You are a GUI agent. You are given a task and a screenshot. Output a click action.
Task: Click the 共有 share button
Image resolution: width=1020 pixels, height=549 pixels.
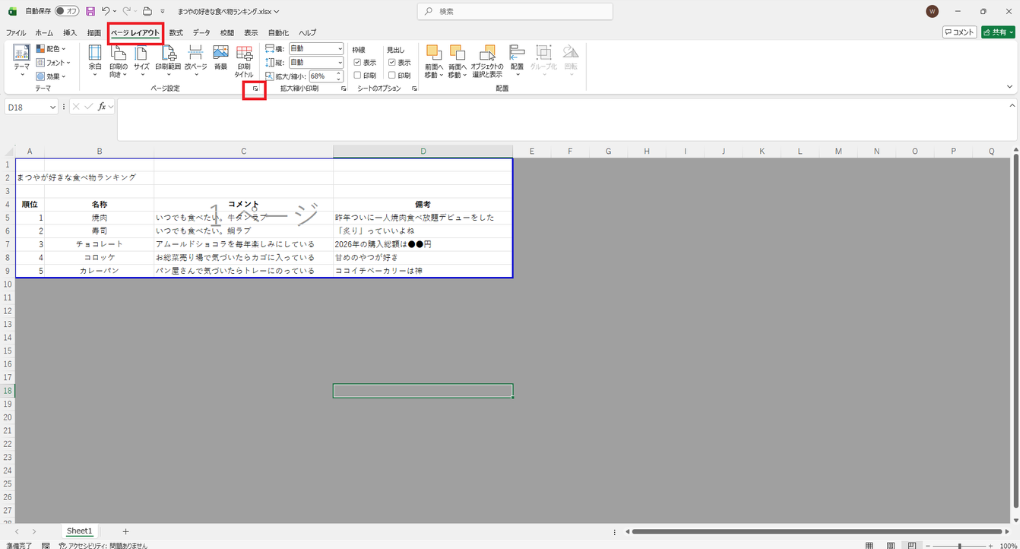tap(998, 32)
